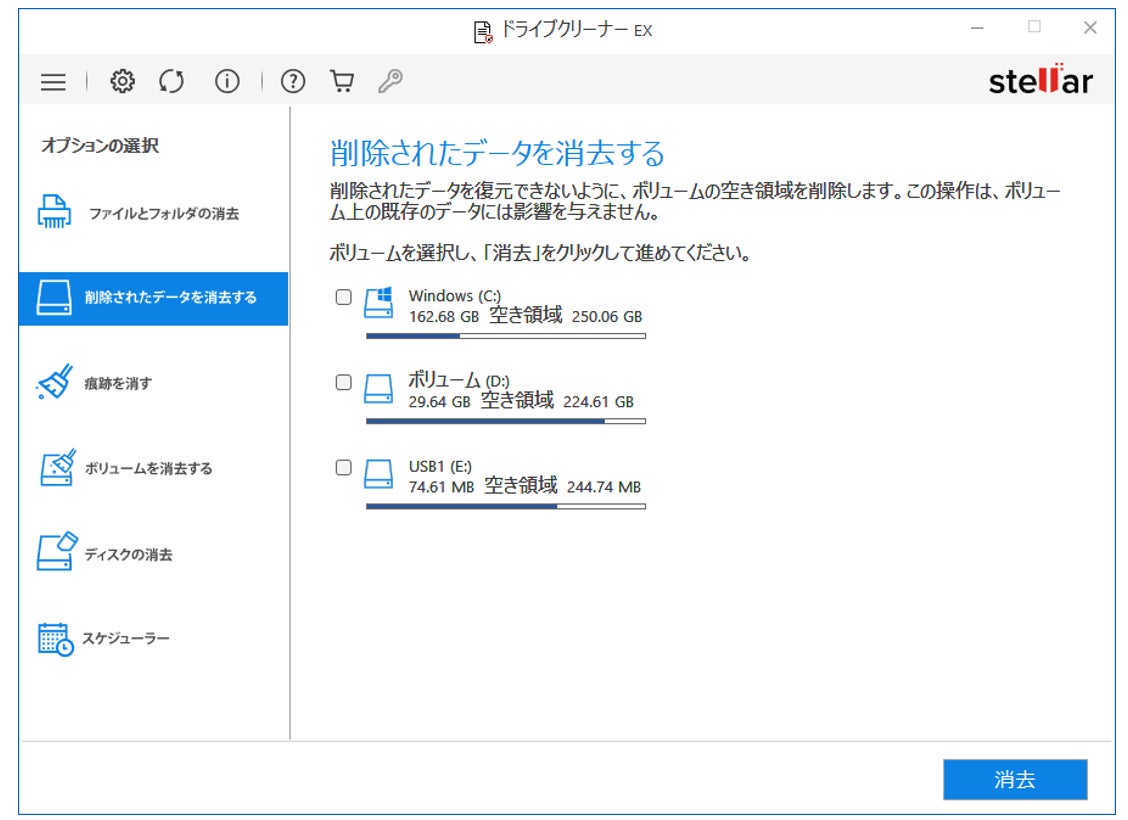
Task: Click the 29.64 GB free space value
Action: click(x=440, y=402)
